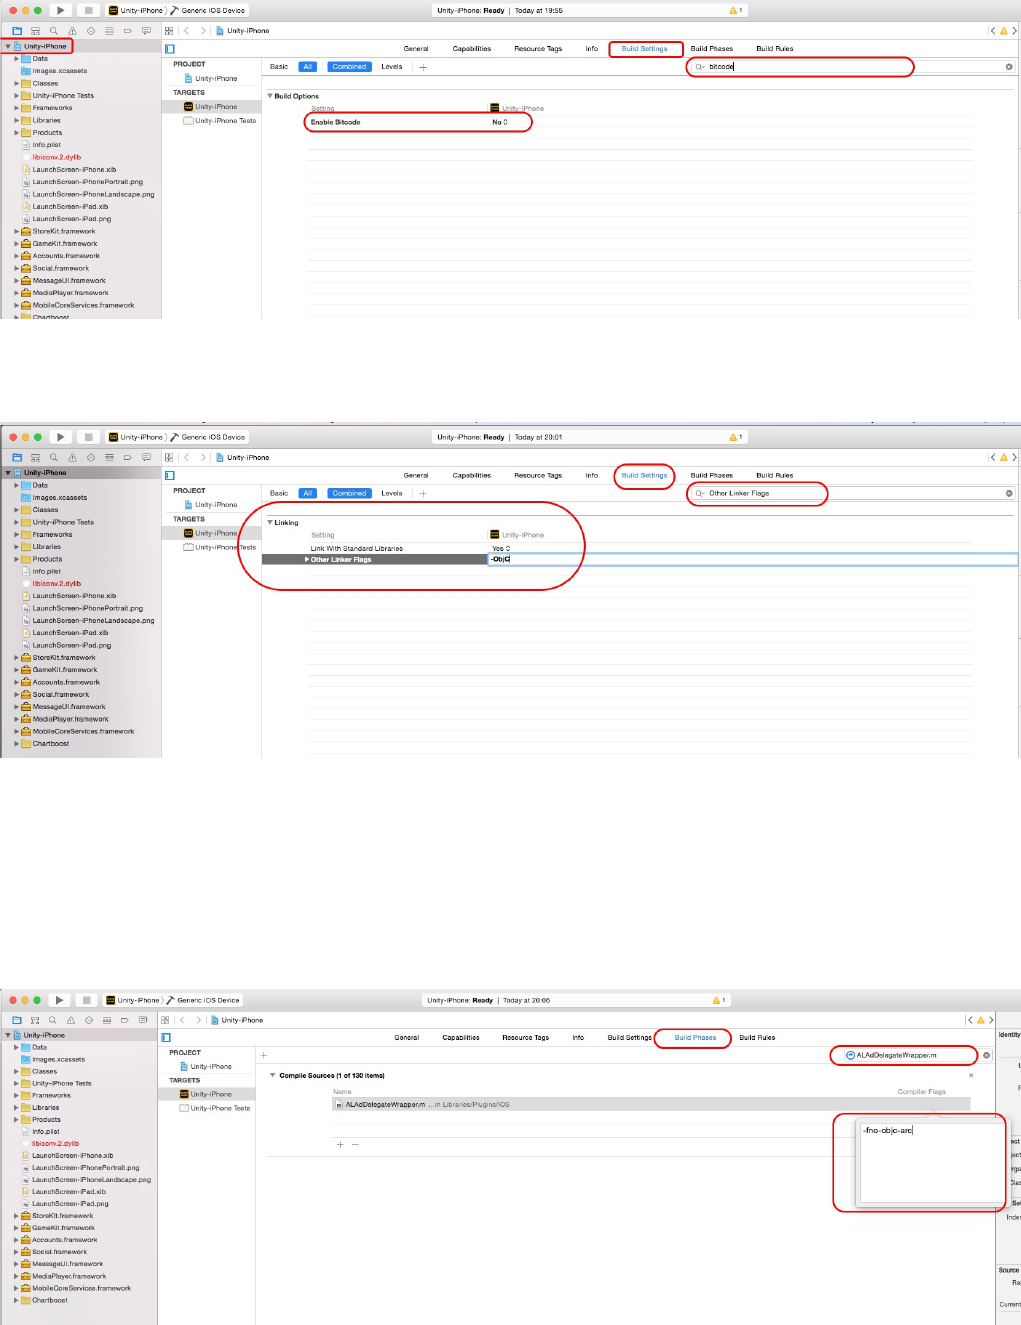Select Levels view in the Other Linker Flags window
Screen dimensions: 1021x1325
click(392, 493)
